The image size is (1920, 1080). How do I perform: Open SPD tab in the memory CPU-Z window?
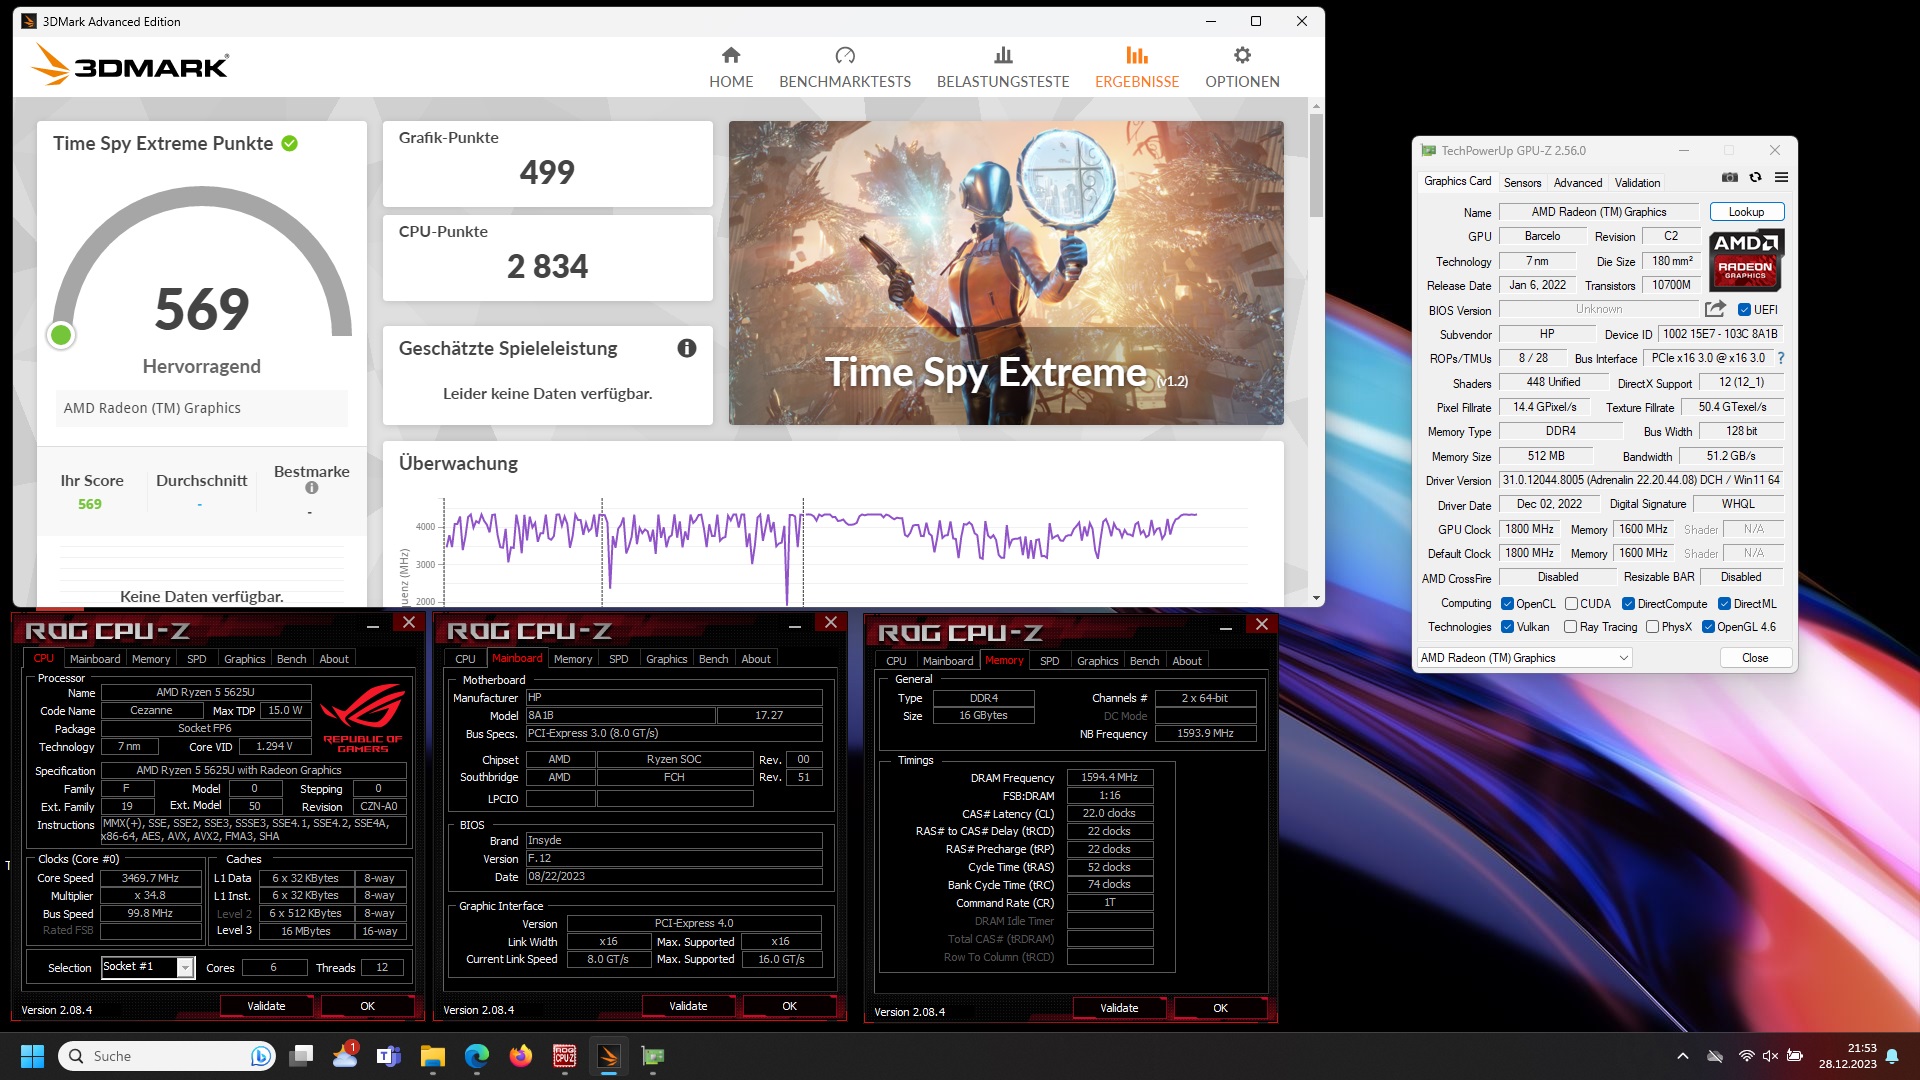click(1049, 661)
